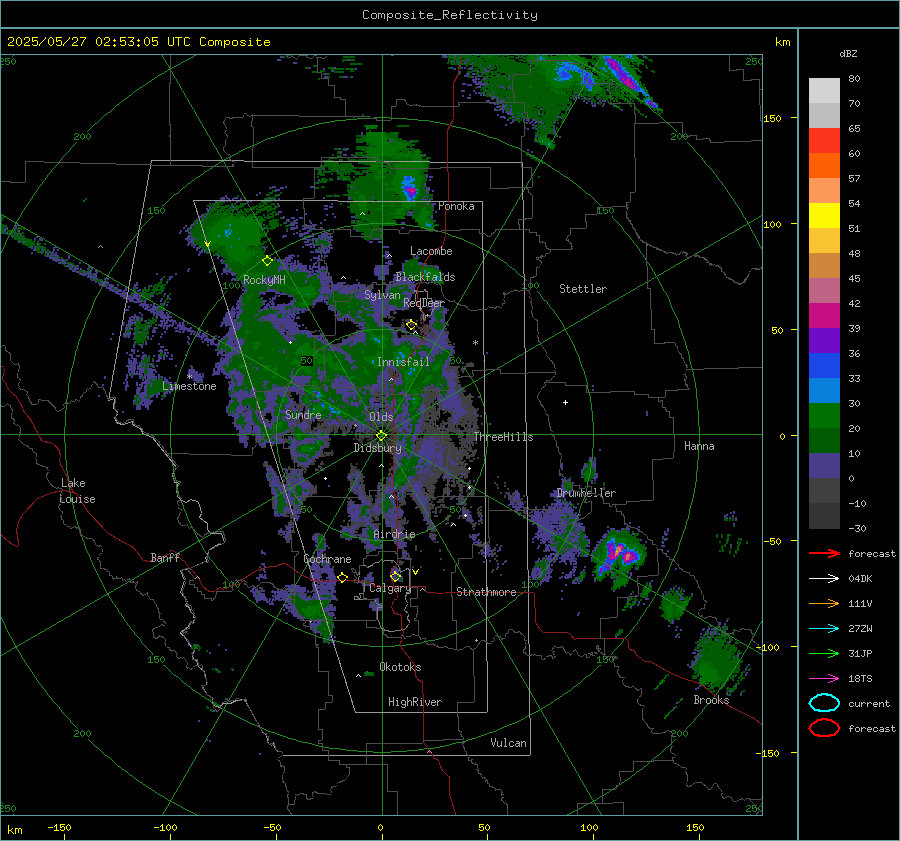
Task: Click the purple 39-36 dBZ color swatch
Action: pos(824,341)
